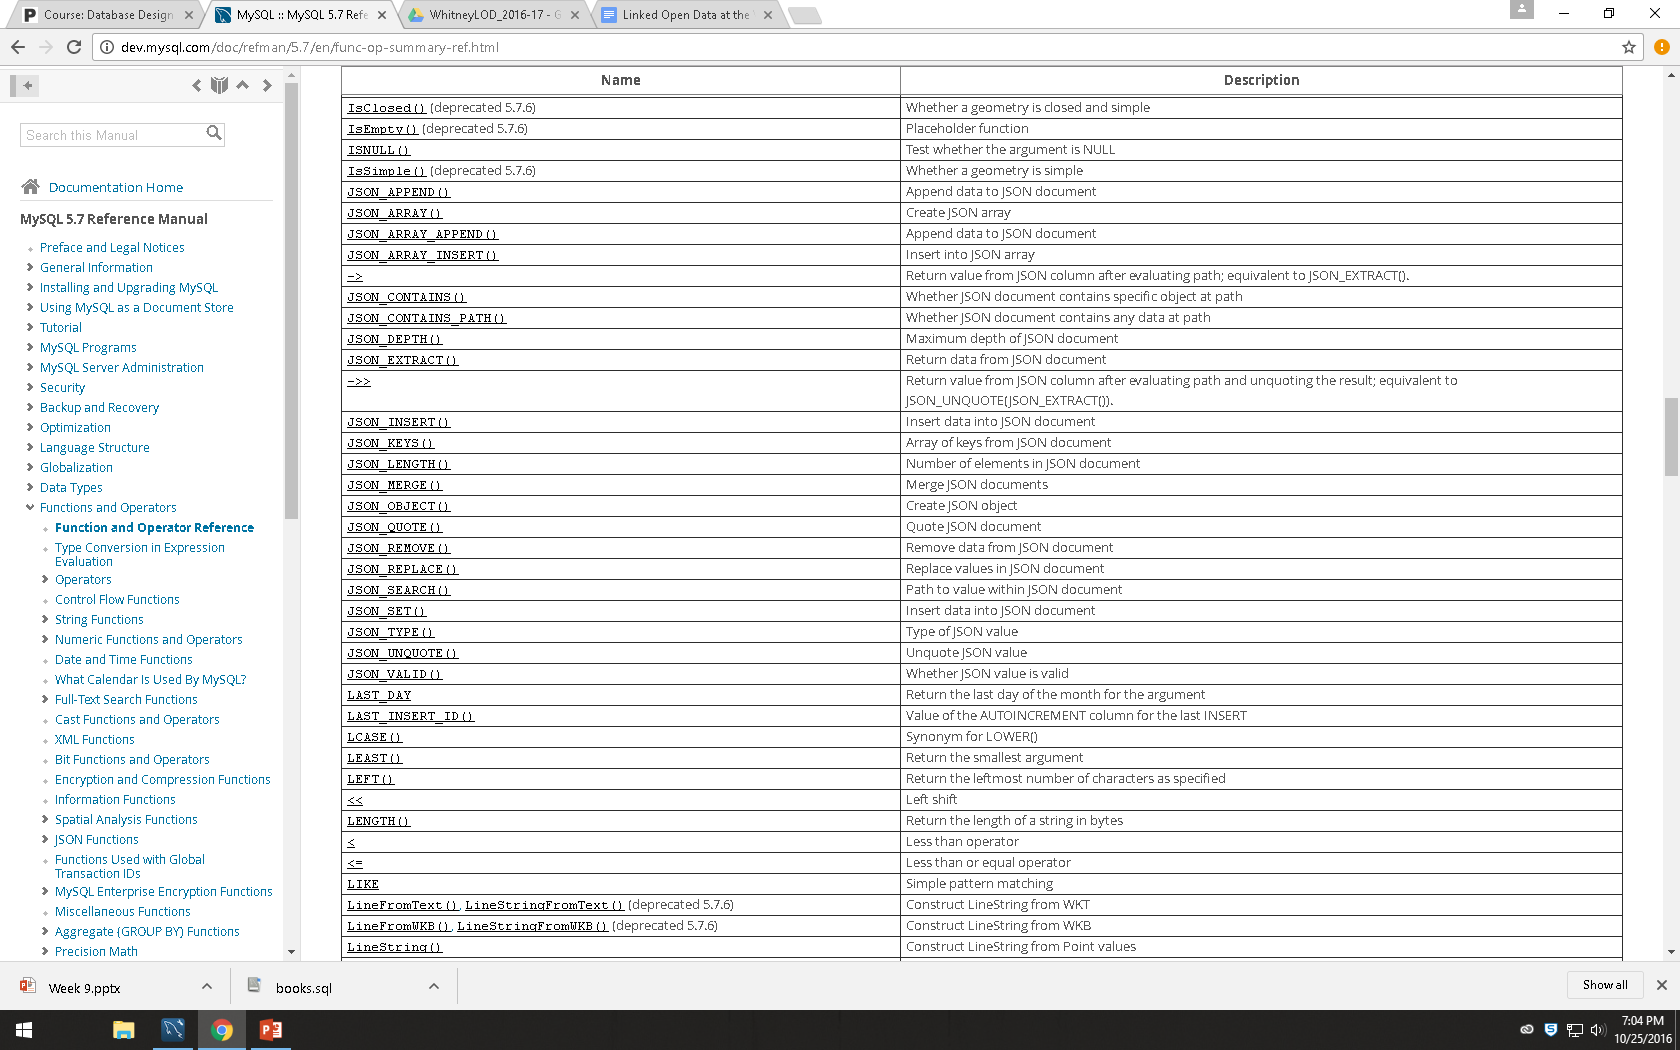Open the manual table of contents book icon
The height and width of the screenshot is (1050, 1680).
(x=220, y=86)
